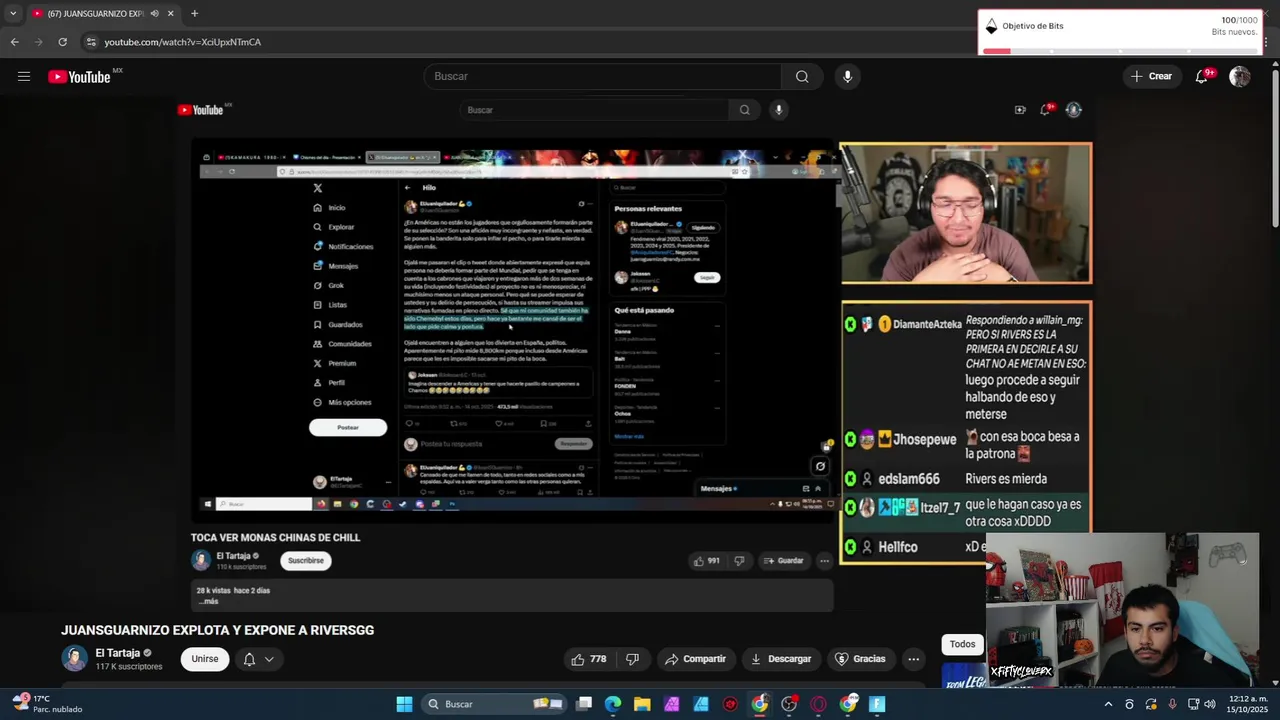Open the account avatar menu in the header
This screenshot has width=1280, height=720.
(1240, 76)
